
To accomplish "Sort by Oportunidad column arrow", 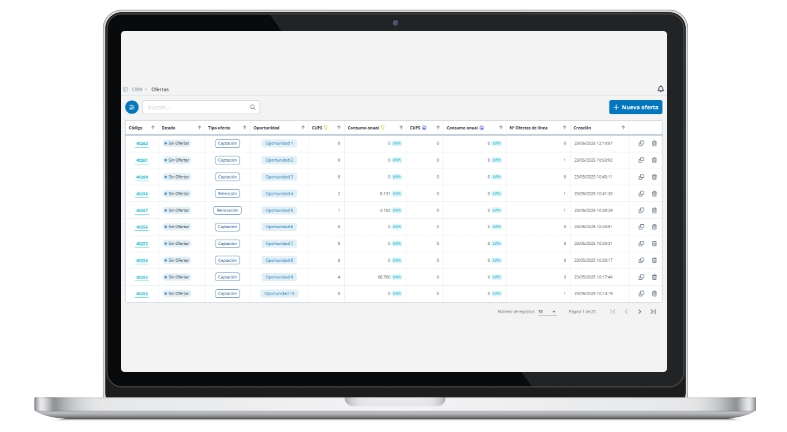I will [304, 128].
